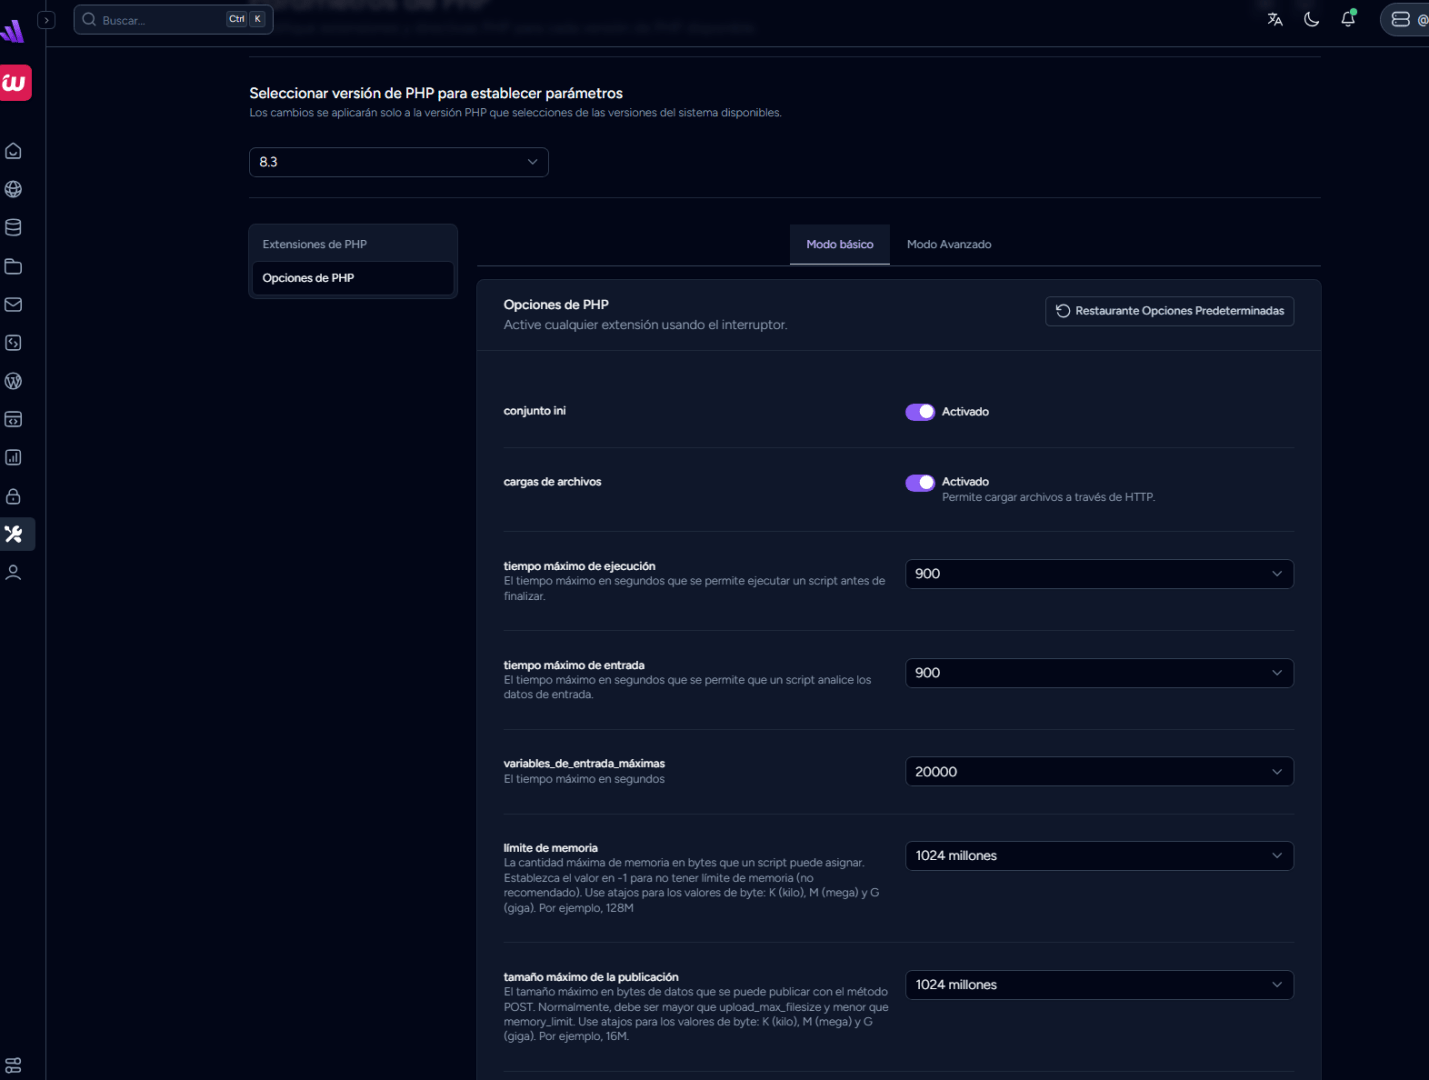Image resolution: width=1429 pixels, height=1080 pixels.
Task: Open the database icon in sidebar
Action: [14, 228]
